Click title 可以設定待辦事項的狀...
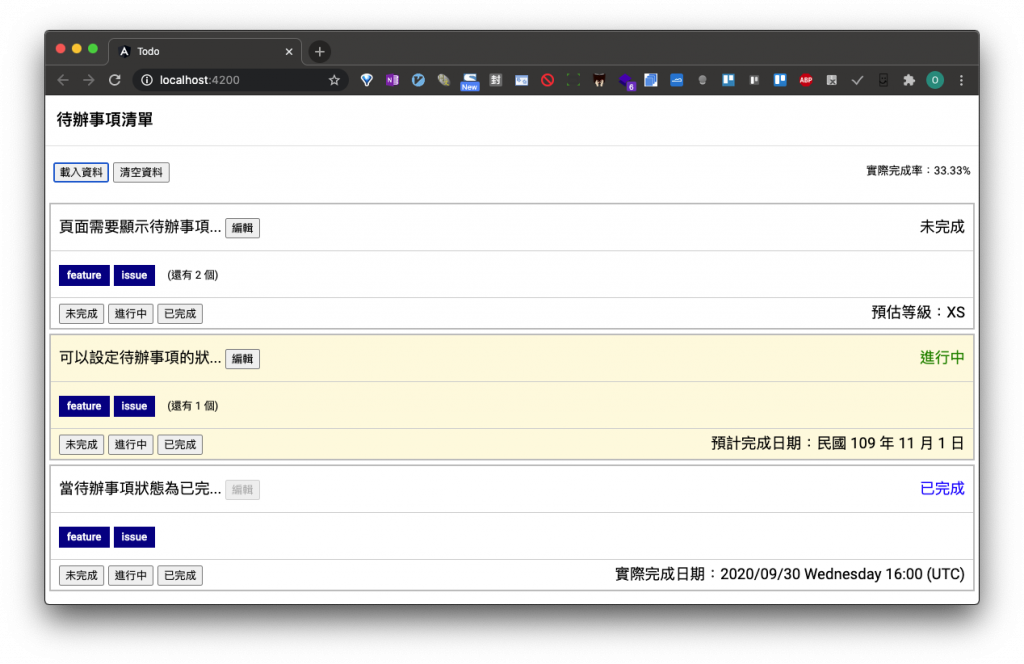 (x=140, y=358)
